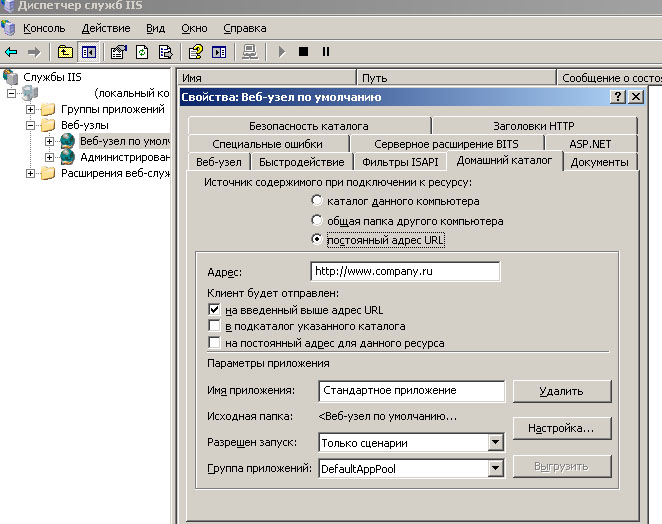Screen dimensions: 662x524
Task: Open the Справка menu
Action: [244, 28]
